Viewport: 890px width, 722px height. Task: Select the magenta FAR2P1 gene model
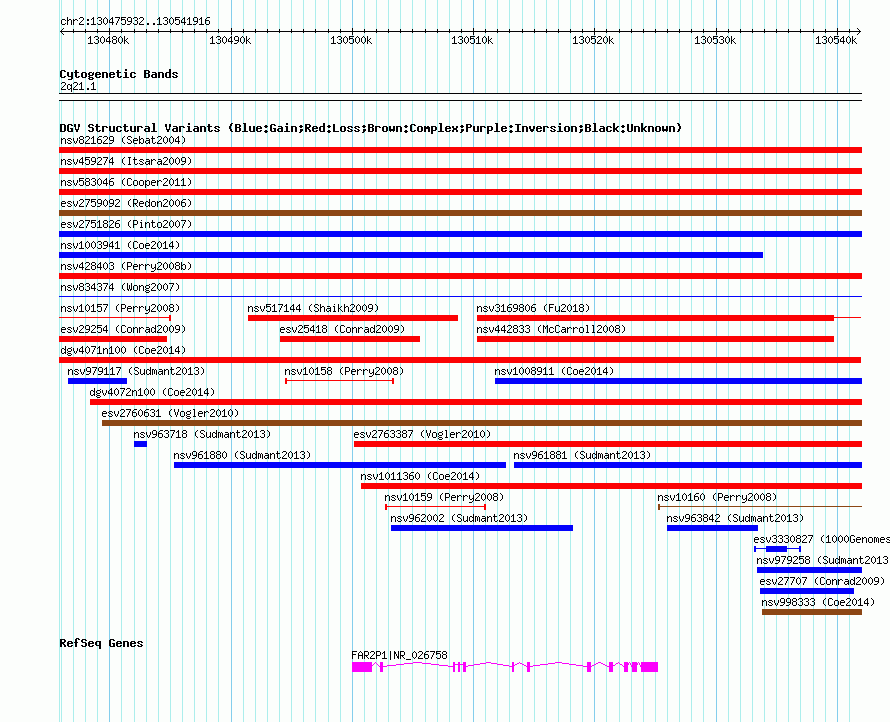coord(505,667)
